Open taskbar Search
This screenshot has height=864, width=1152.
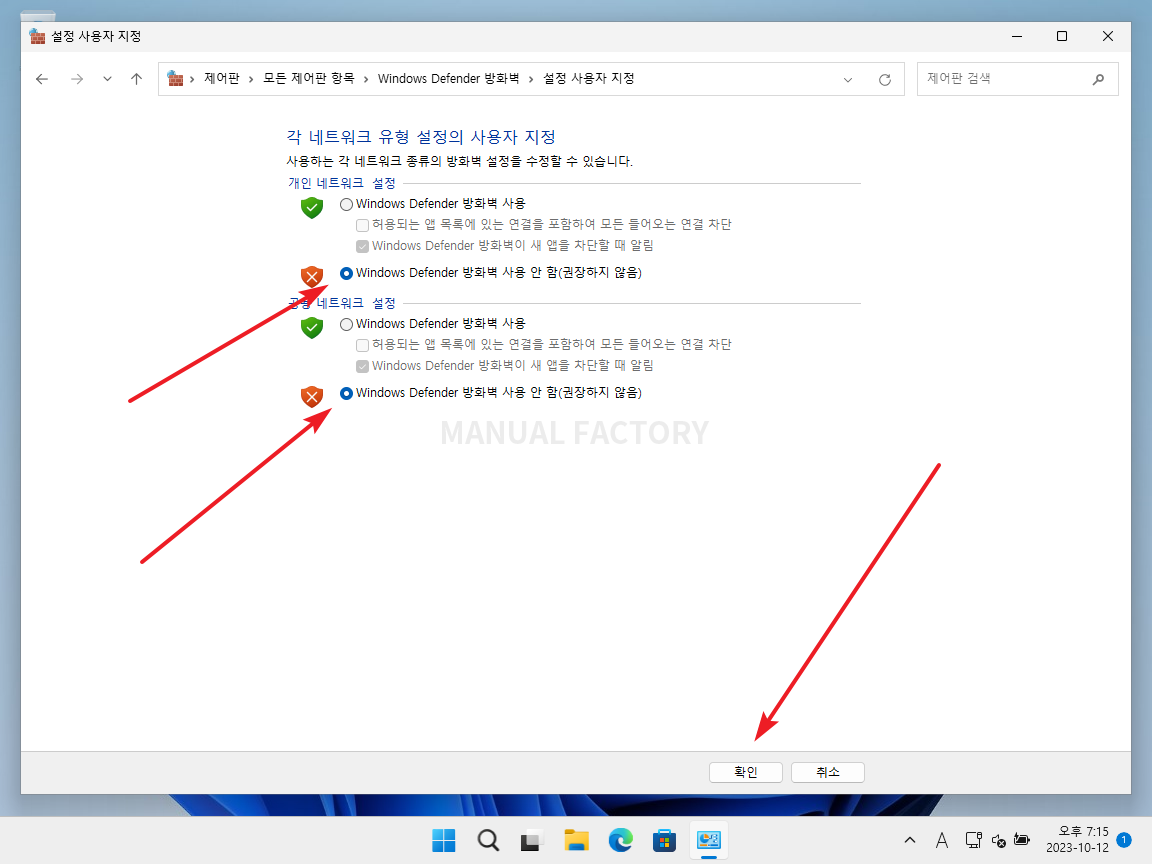pyautogui.click(x=488, y=840)
